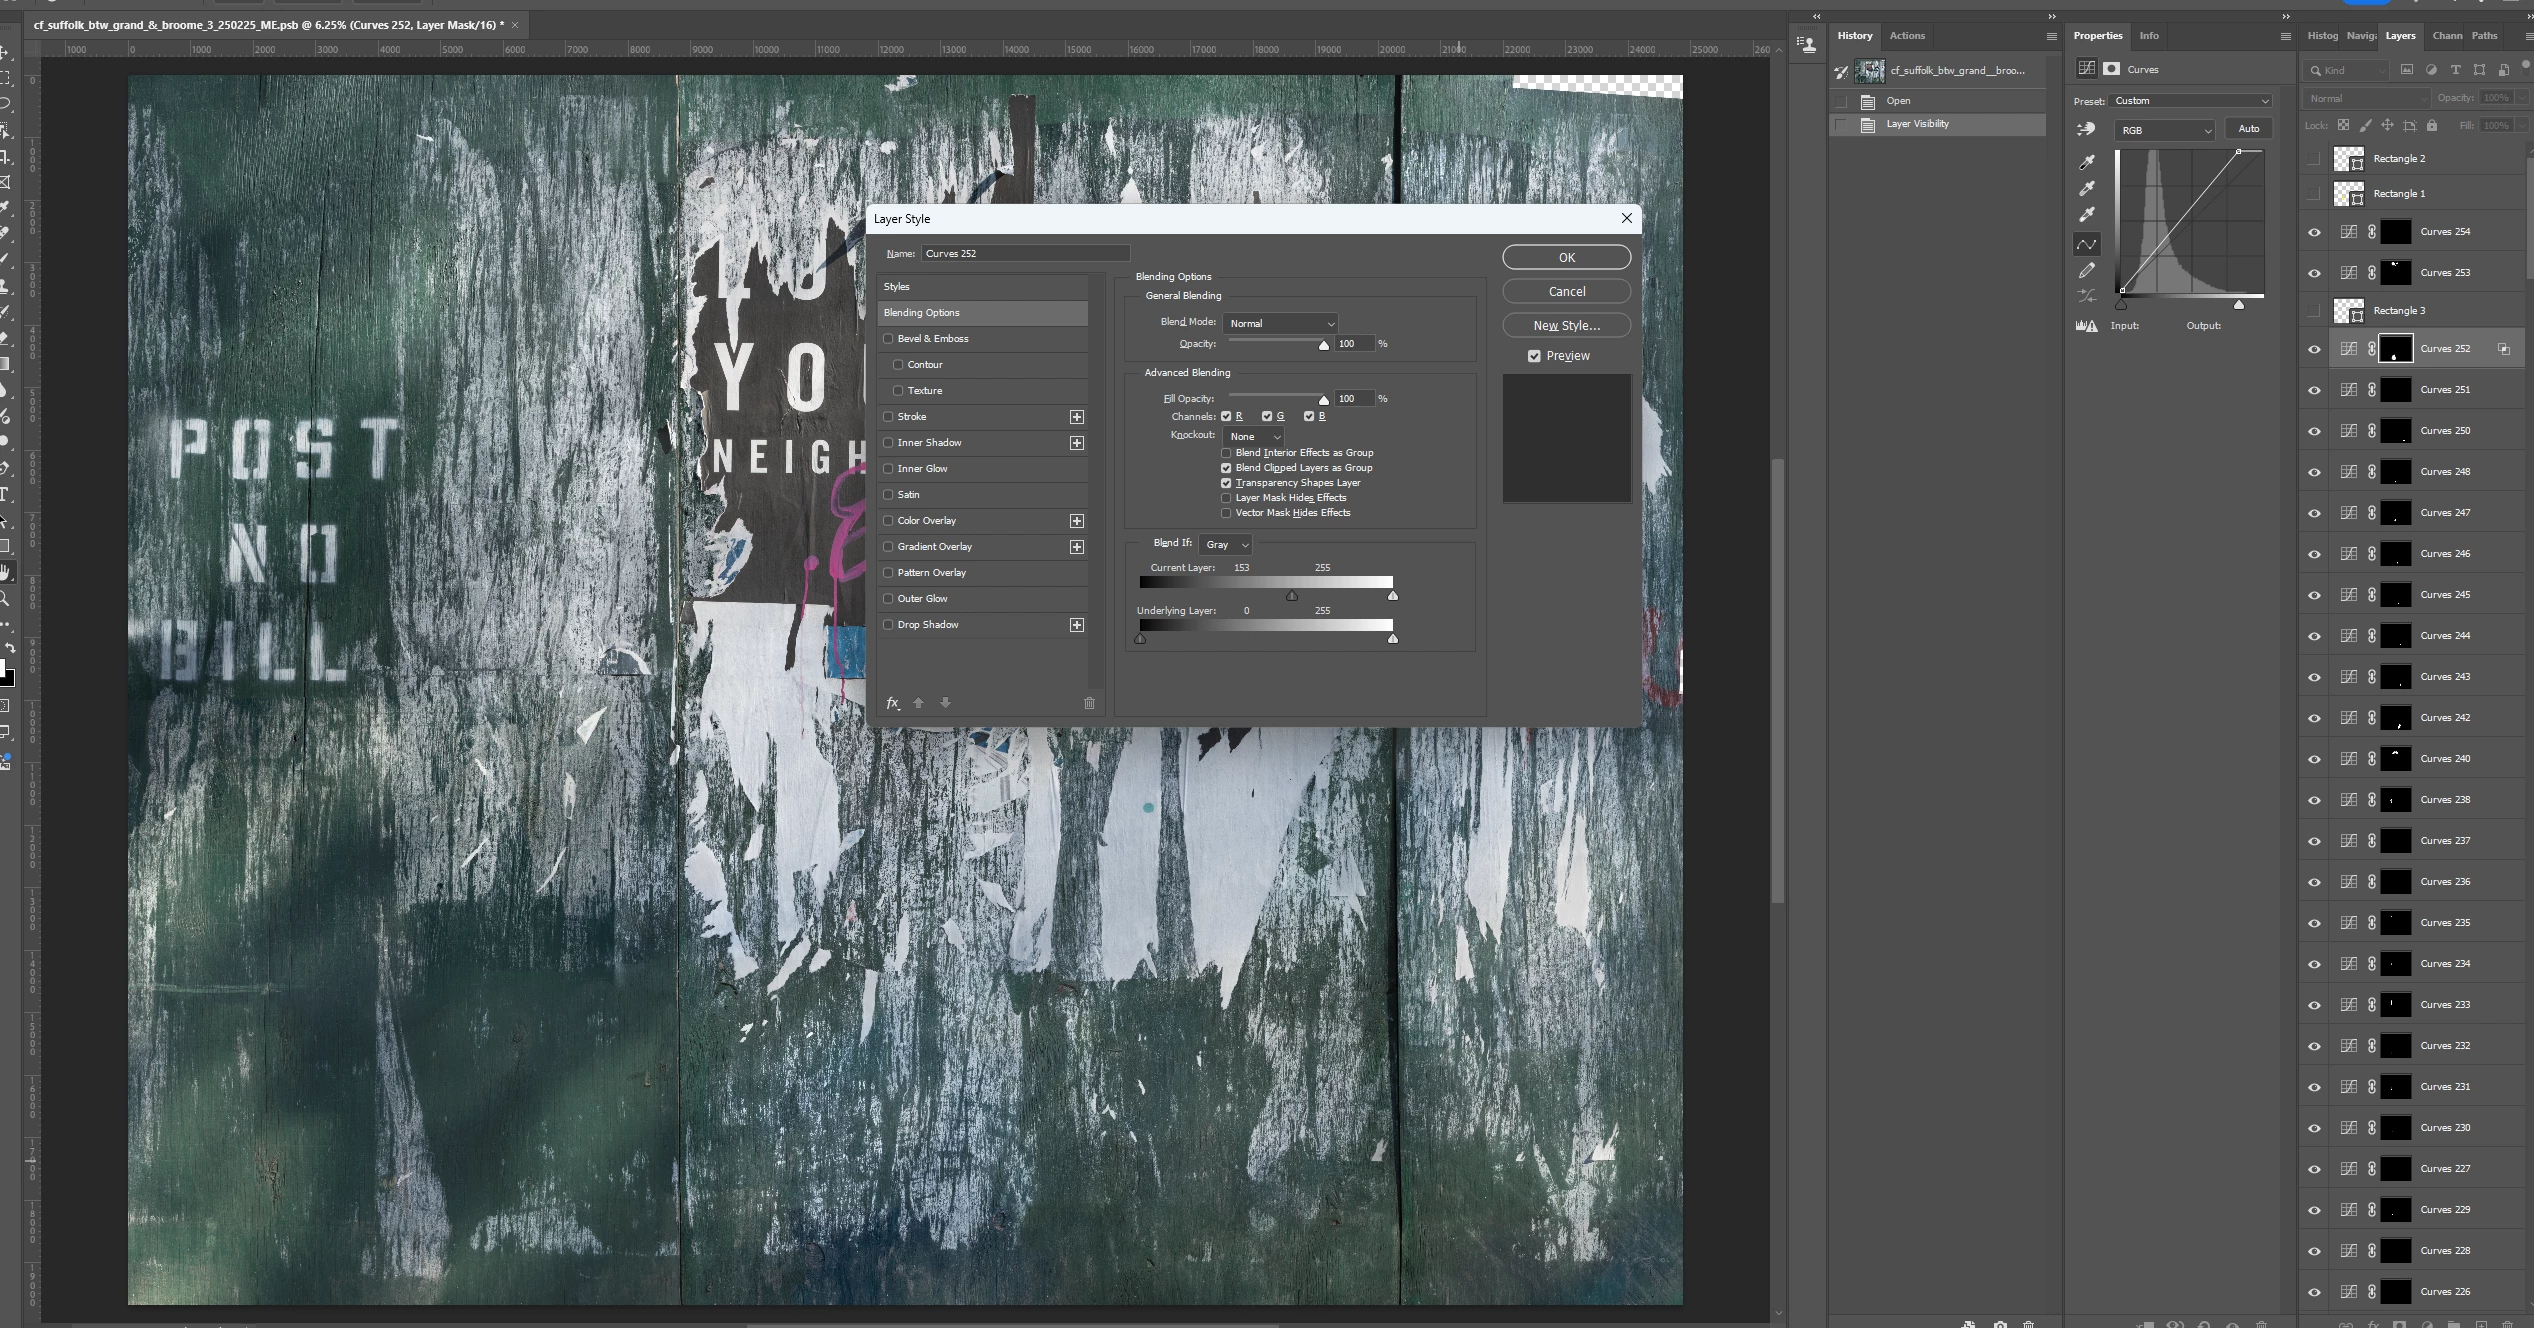Open the Blend Mode dropdown in dialog

(x=1280, y=324)
